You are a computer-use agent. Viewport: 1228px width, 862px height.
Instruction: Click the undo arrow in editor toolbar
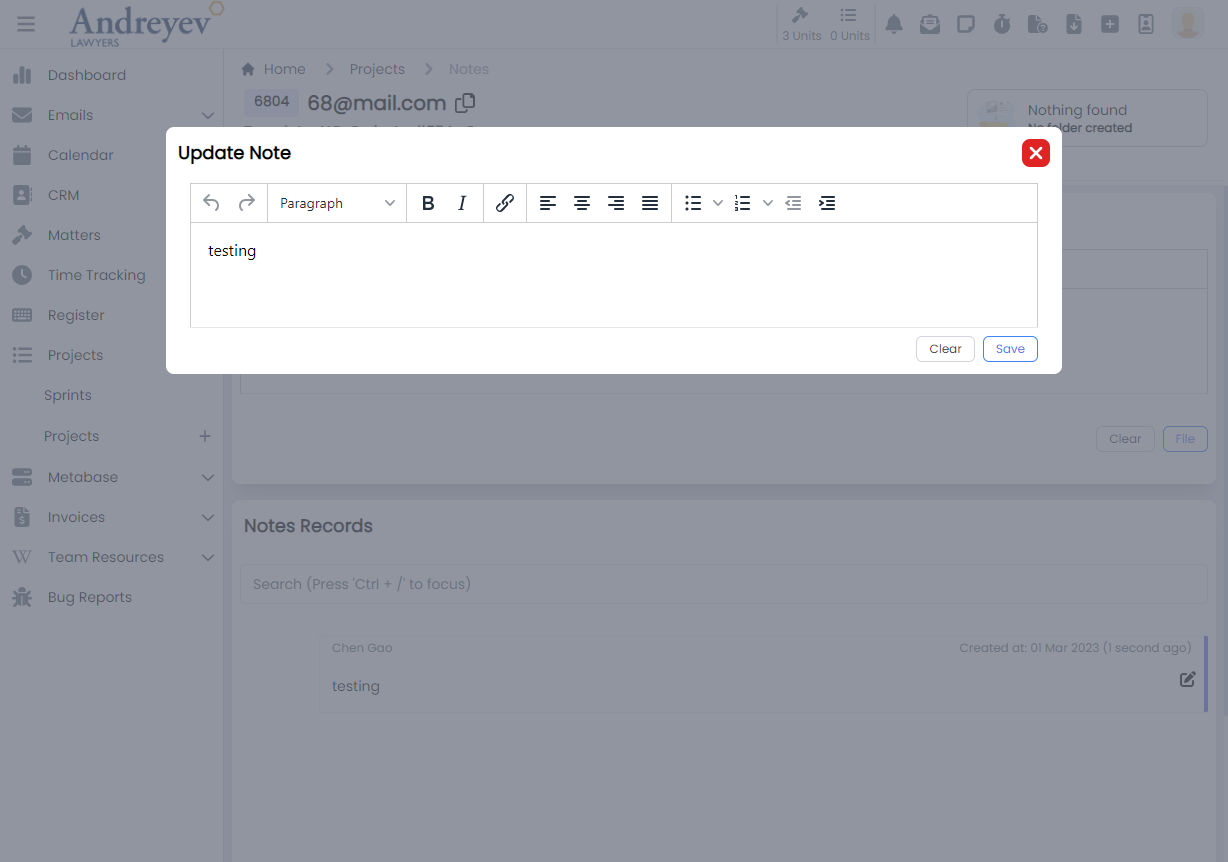pos(211,203)
